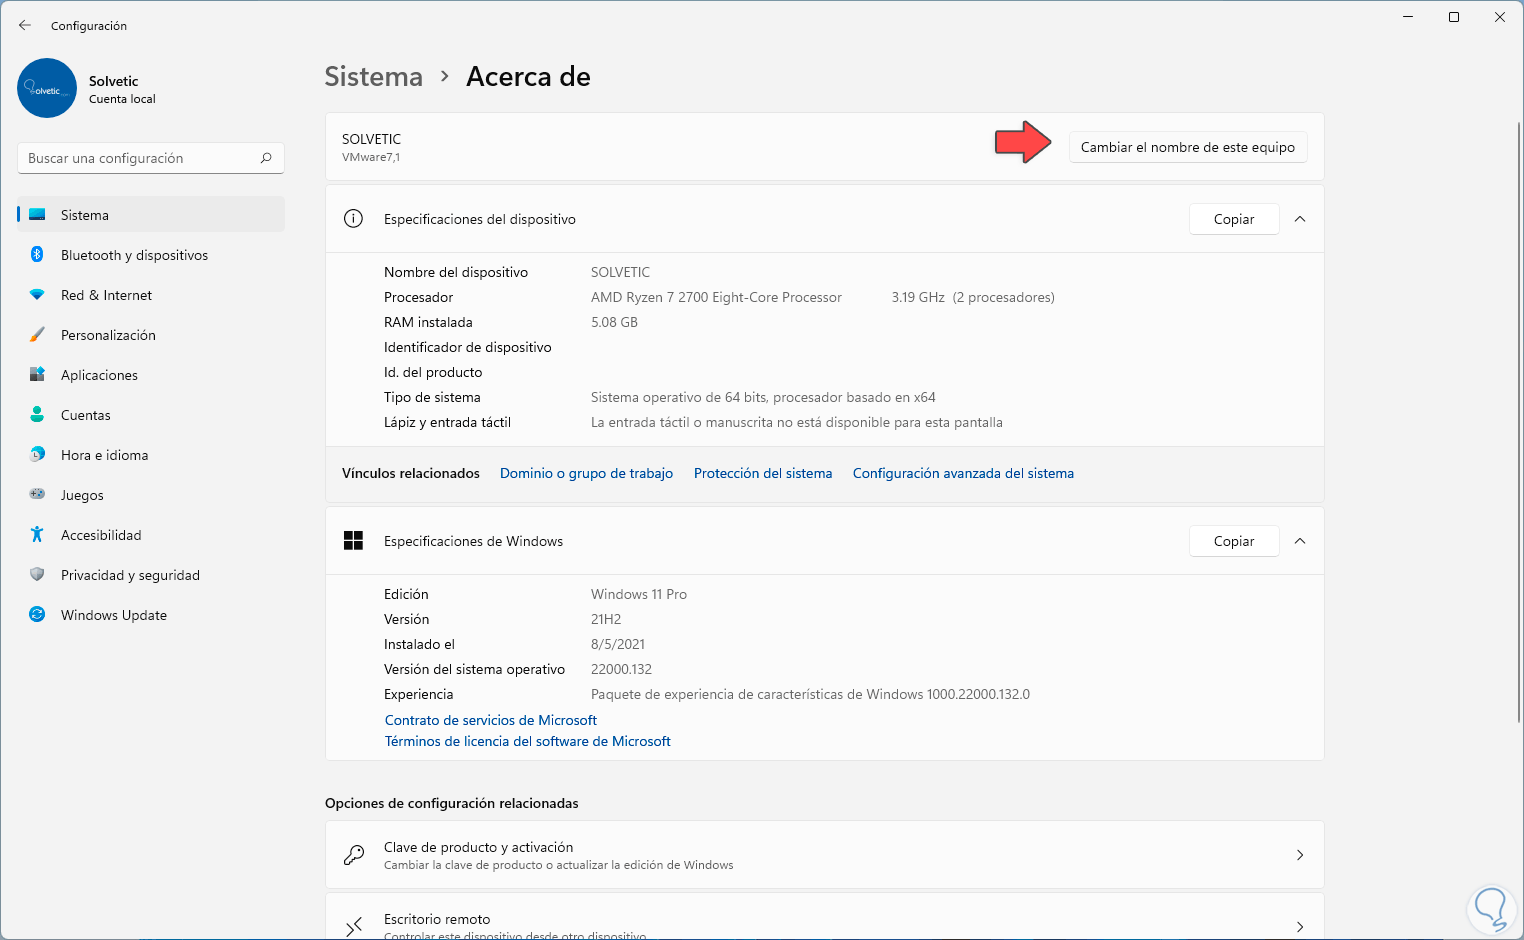Image resolution: width=1524 pixels, height=940 pixels.
Task: Select the Identificador de dispositivo label
Action: coord(468,347)
